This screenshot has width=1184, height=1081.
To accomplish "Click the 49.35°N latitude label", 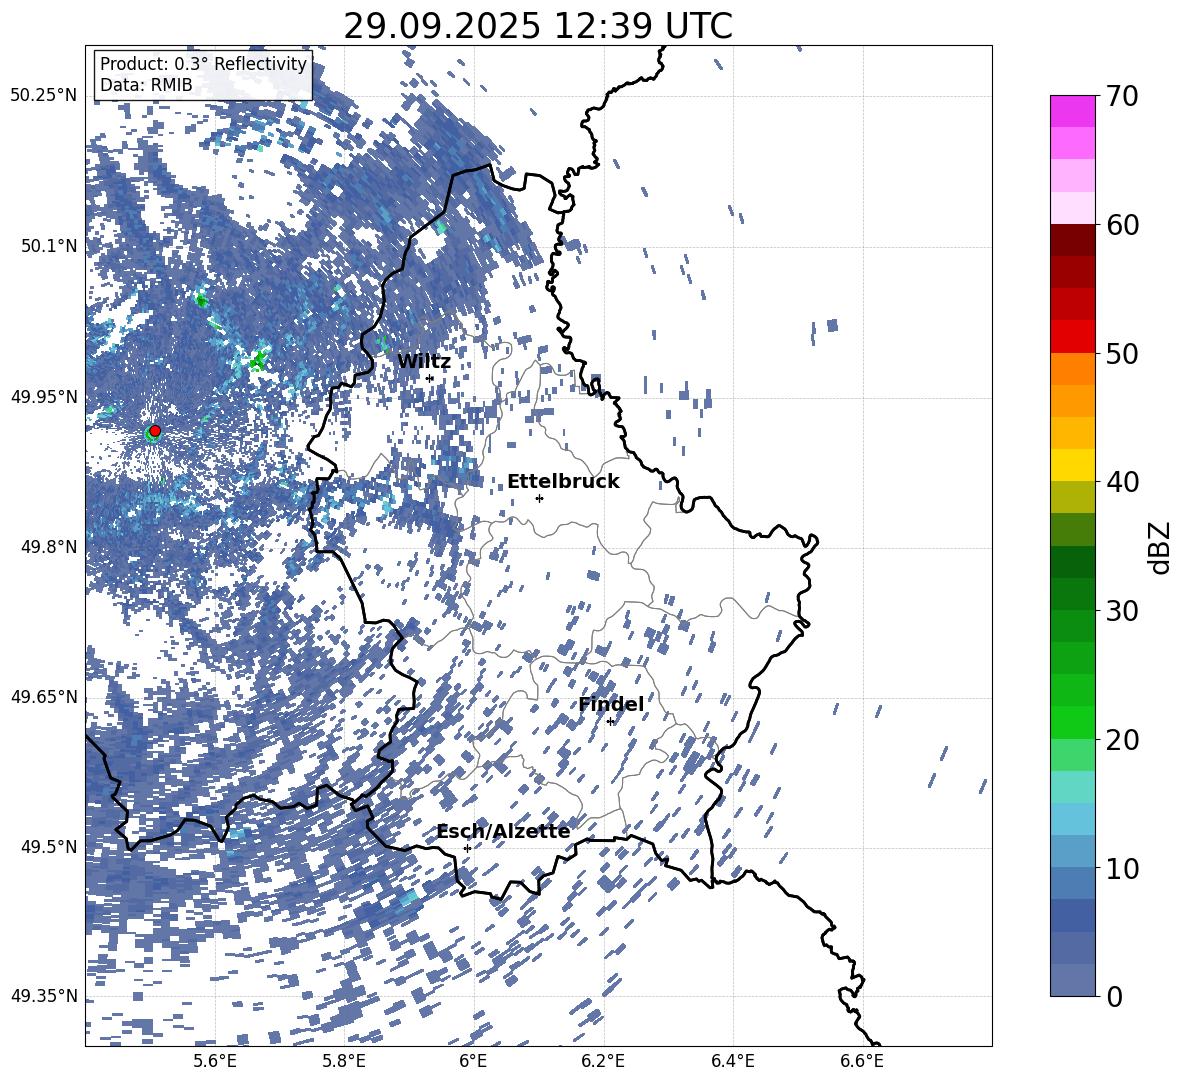I will tap(44, 996).
